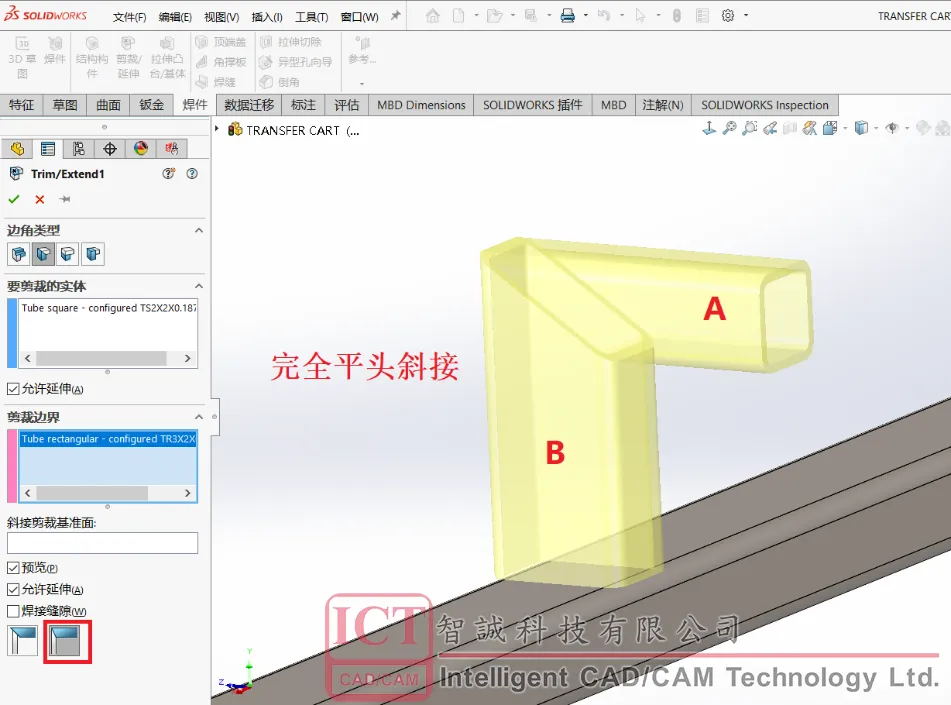Toggle 允许延伸 checkbox below preview
The image size is (951, 705).
13,589
